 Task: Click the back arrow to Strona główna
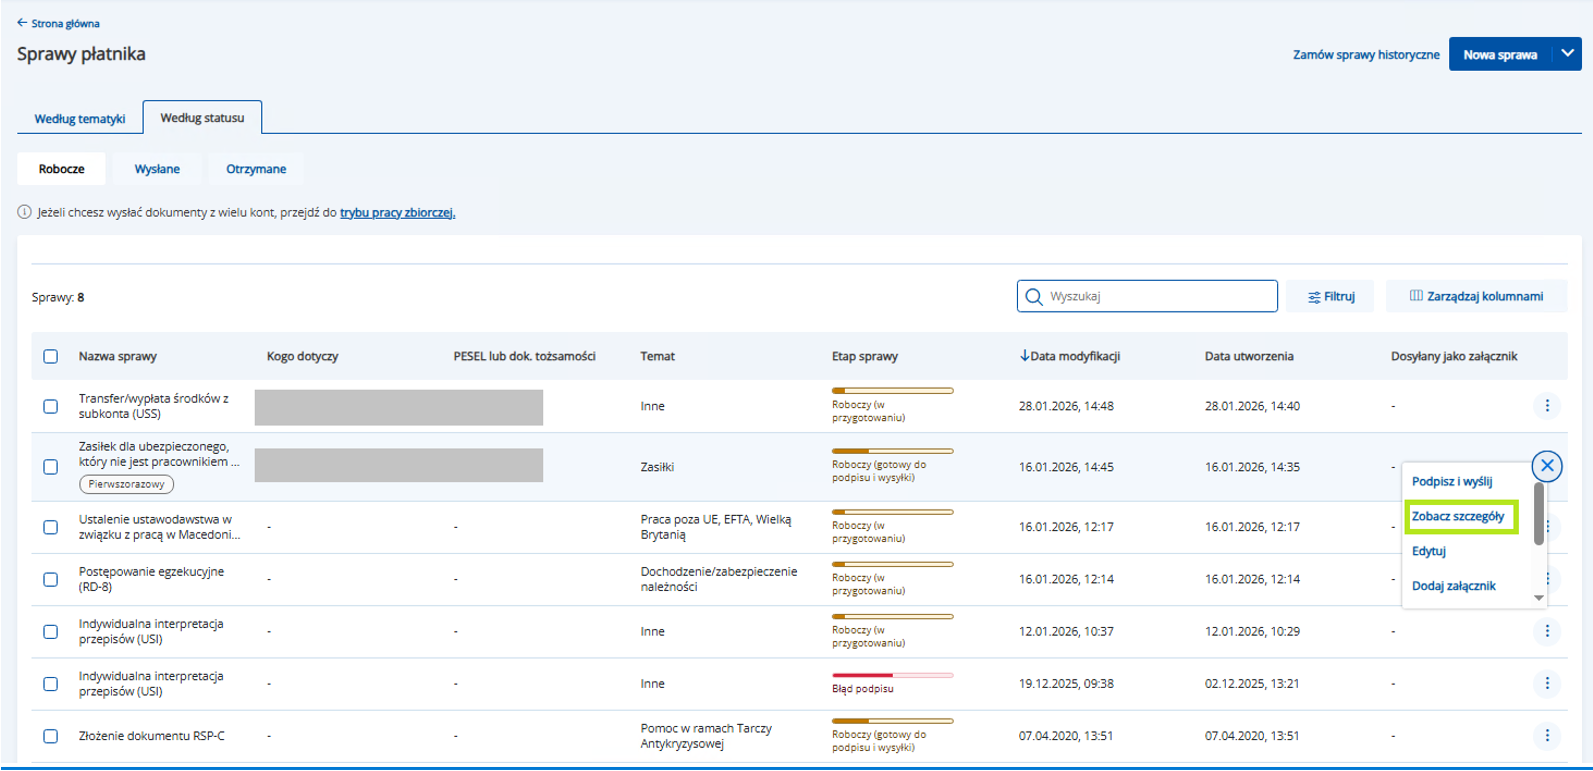(x=22, y=23)
